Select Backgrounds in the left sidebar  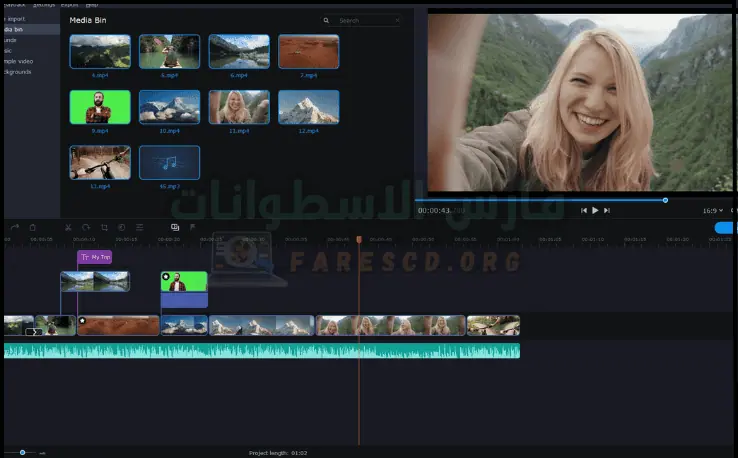pos(17,72)
